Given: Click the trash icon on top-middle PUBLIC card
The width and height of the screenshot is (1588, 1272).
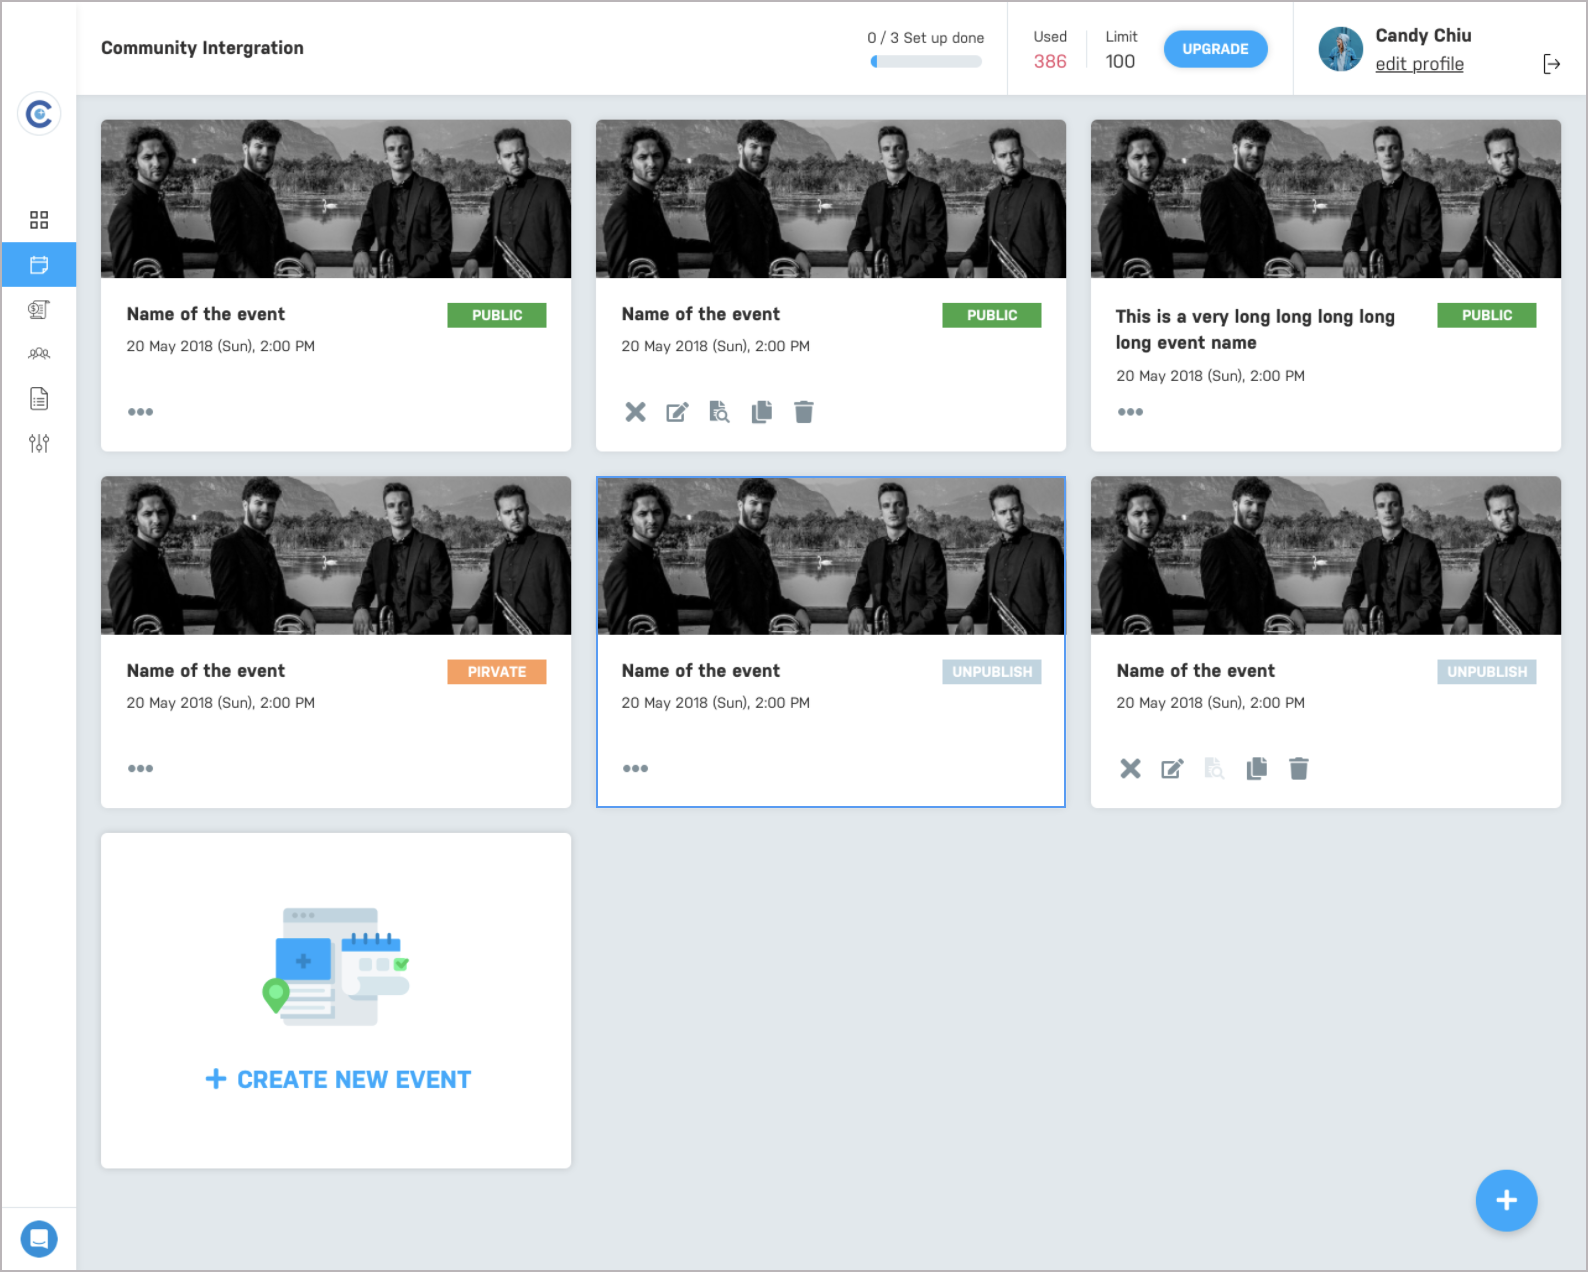Looking at the screenshot, I should click(x=803, y=412).
